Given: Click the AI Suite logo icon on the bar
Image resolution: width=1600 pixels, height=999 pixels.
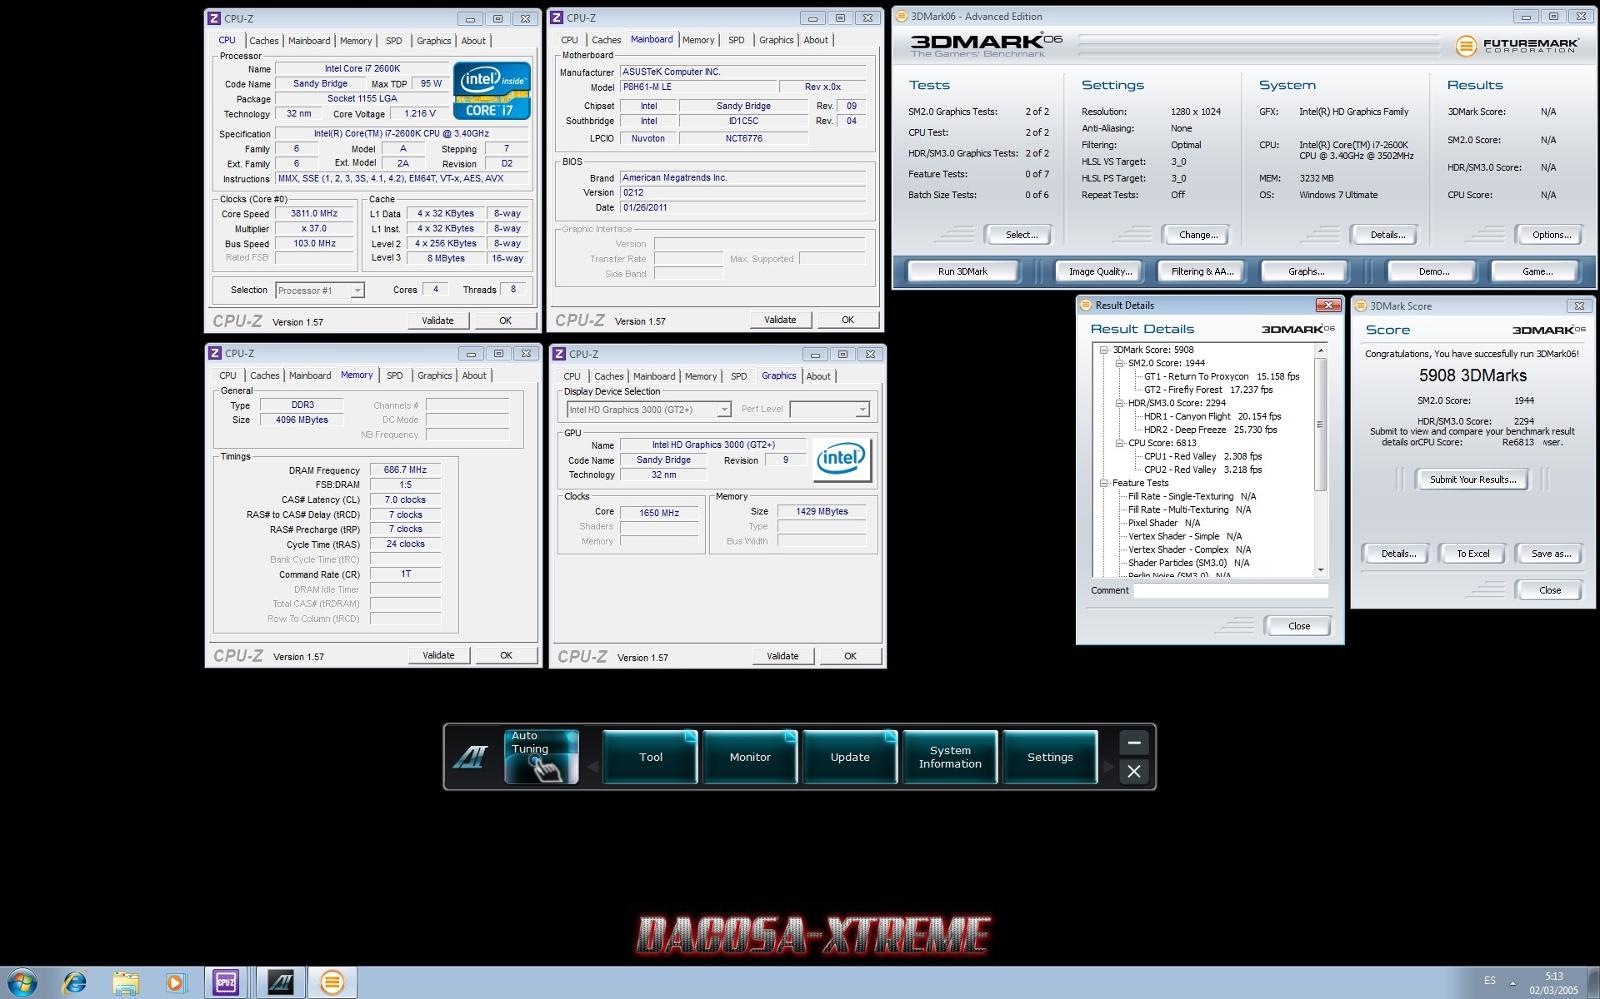Looking at the screenshot, I should [470, 757].
